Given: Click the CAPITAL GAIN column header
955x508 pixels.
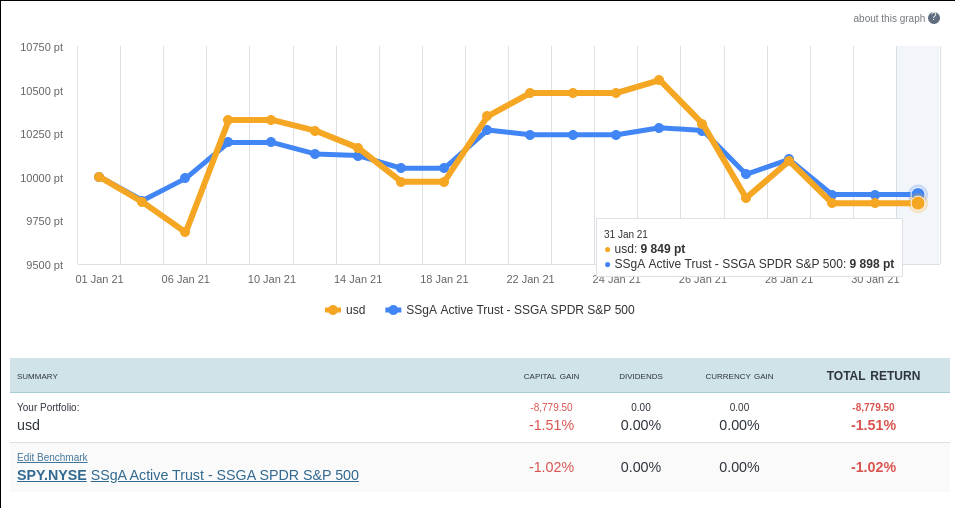Looking at the screenshot, I should click(x=551, y=376).
